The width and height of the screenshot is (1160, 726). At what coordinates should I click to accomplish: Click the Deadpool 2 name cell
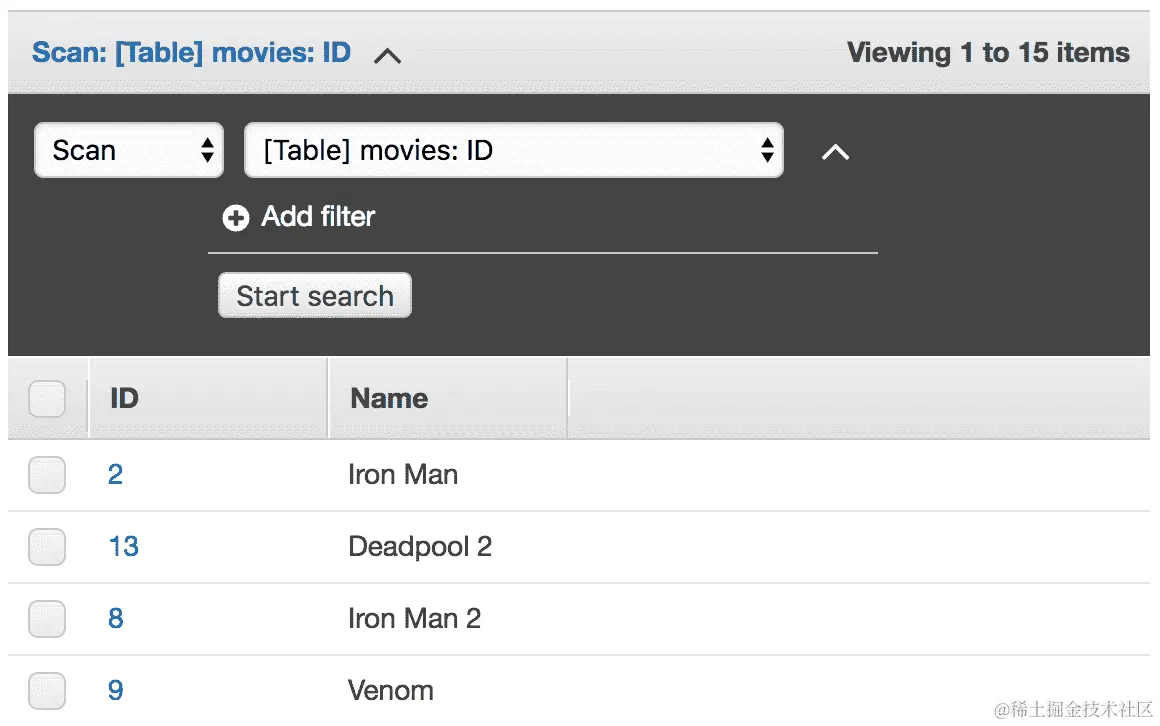click(420, 547)
